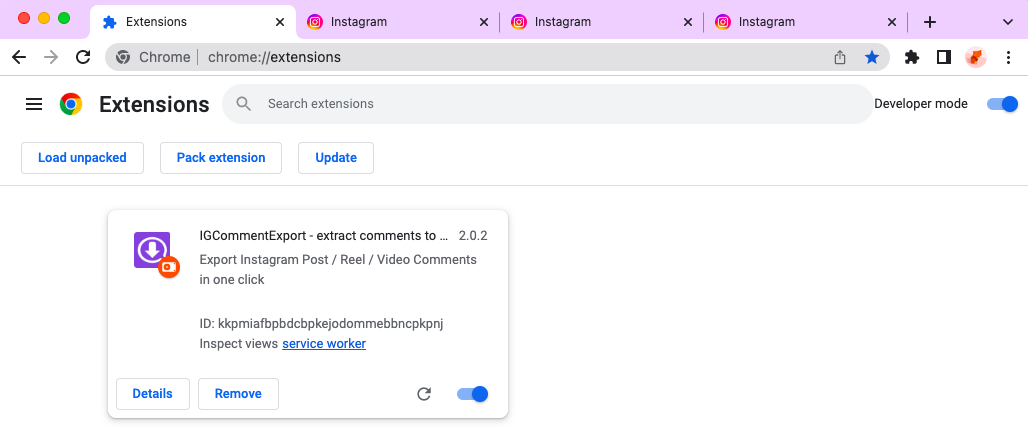
Task: Disable the IGCommentExport extension toggle
Action: coord(473,394)
